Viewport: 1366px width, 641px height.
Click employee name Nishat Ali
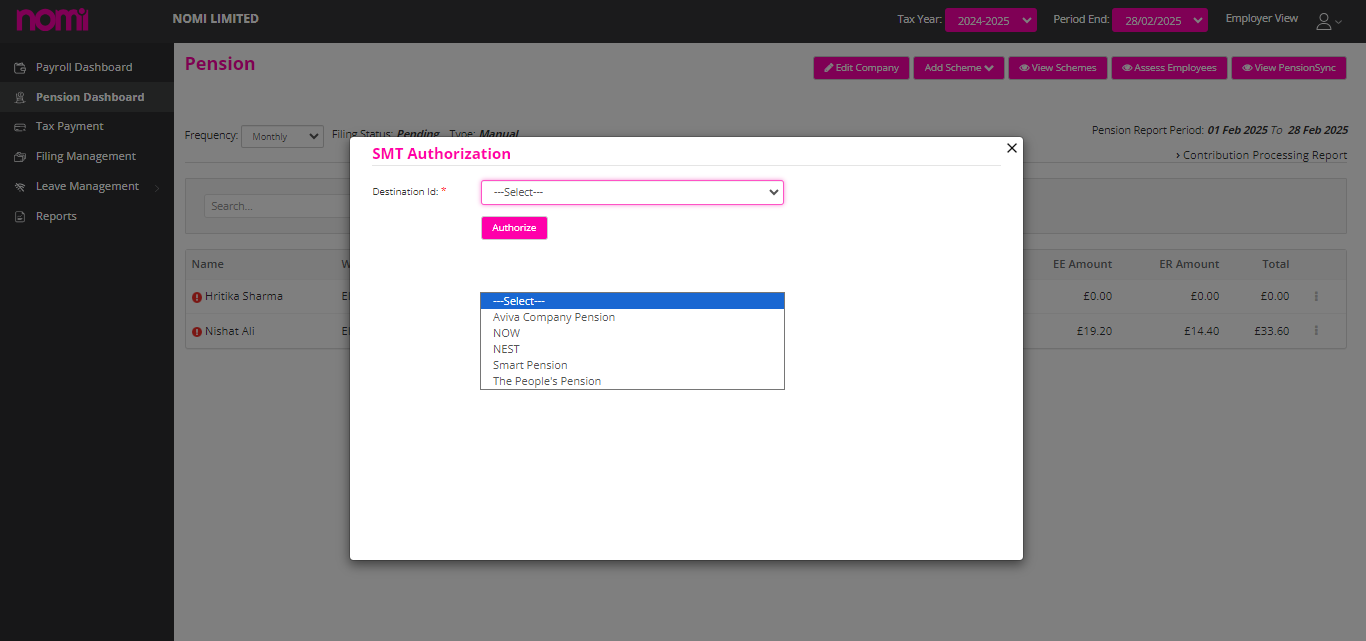tap(230, 332)
